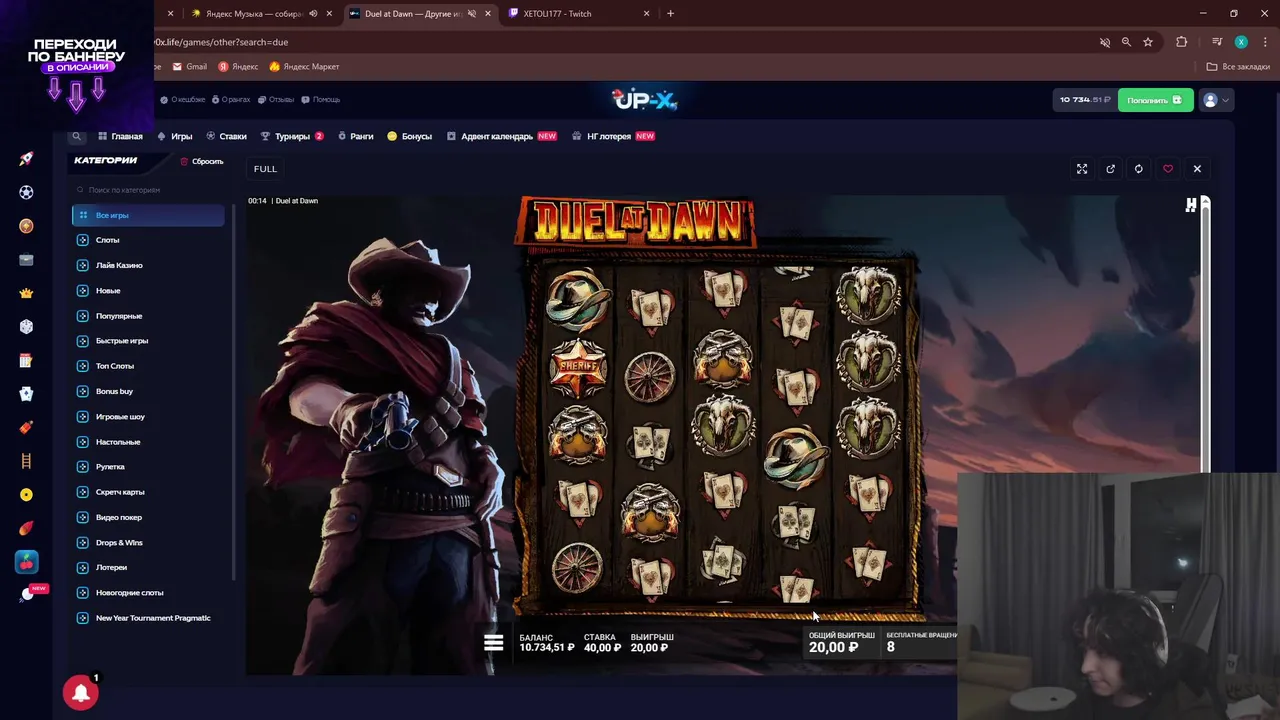Click the green Пополнить deposit button
The image size is (1280, 720).
pyautogui.click(x=1155, y=100)
